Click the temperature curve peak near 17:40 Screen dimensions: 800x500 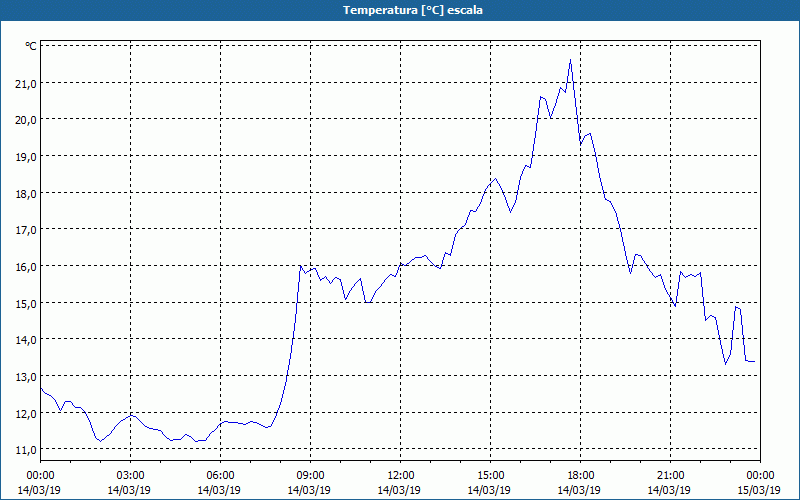(570, 60)
